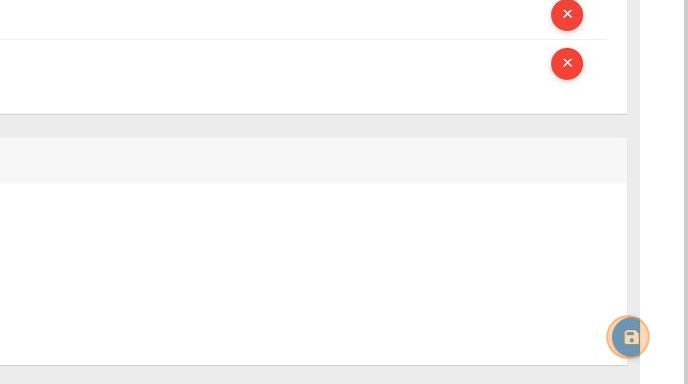The image size is (688, 384).
Task: Click the red delete button below the divider
Action: pos(567,64)
